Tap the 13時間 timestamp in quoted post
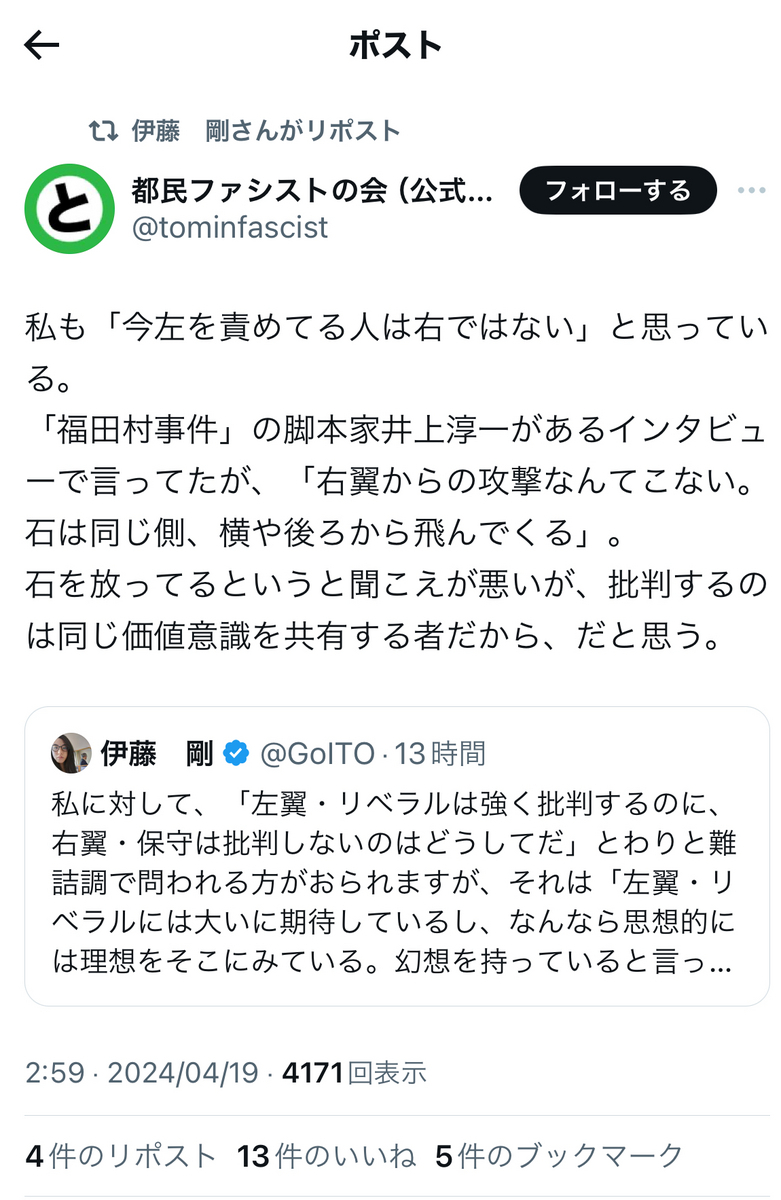This screenshot has width=781, height=1200. [x=440, y=753]
